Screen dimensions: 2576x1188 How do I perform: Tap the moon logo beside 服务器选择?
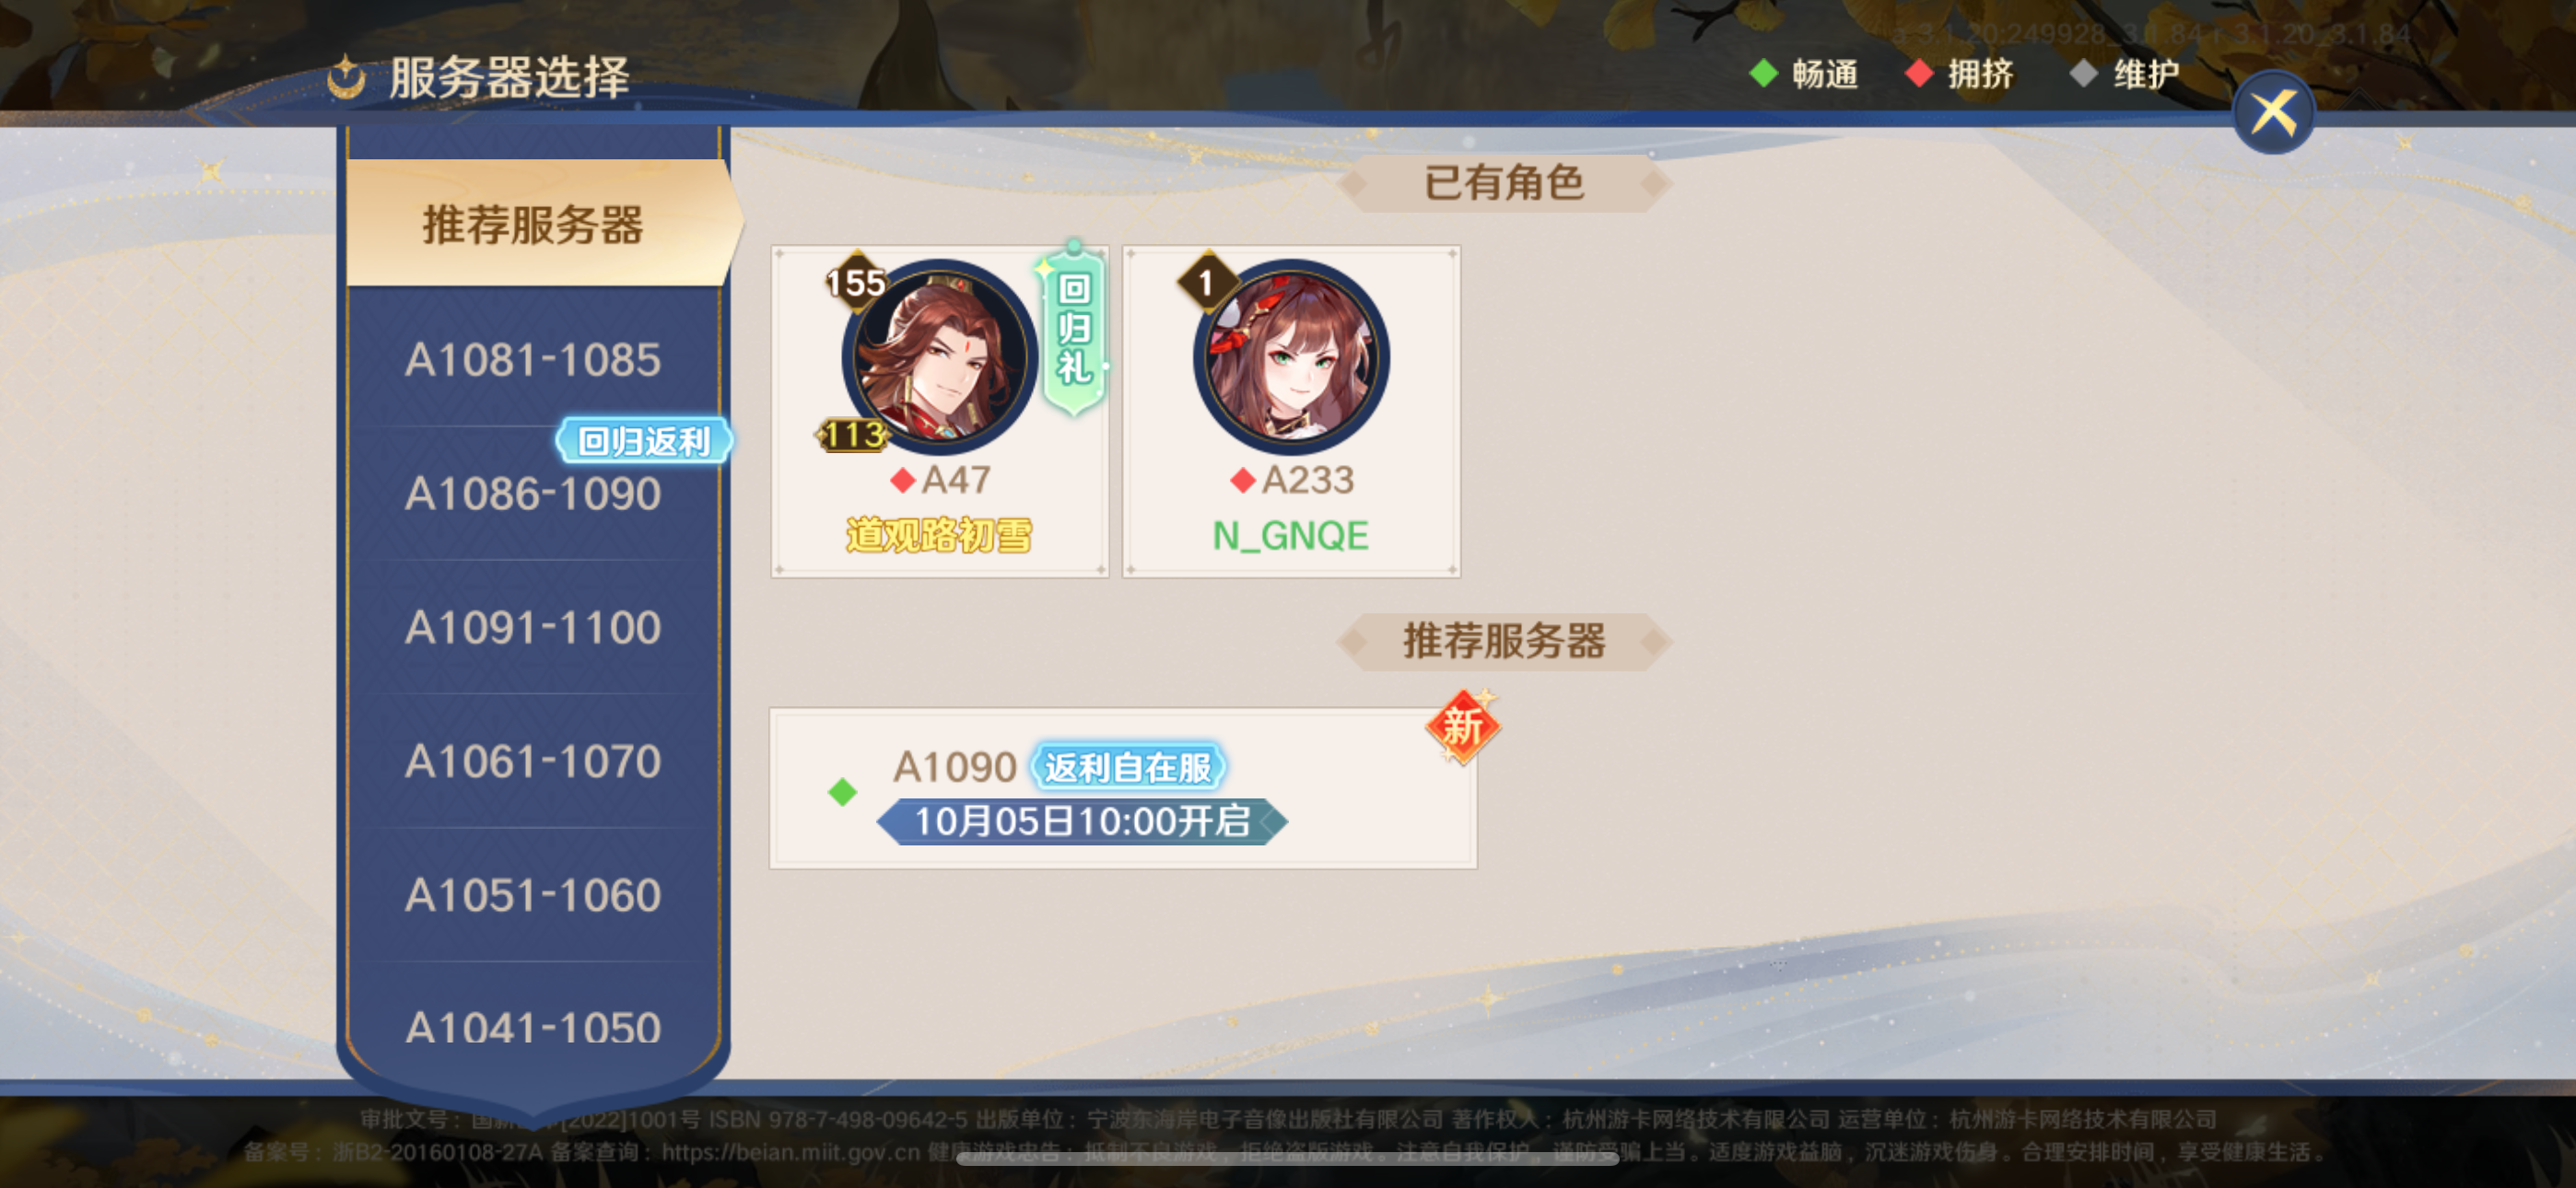[347, 77]
